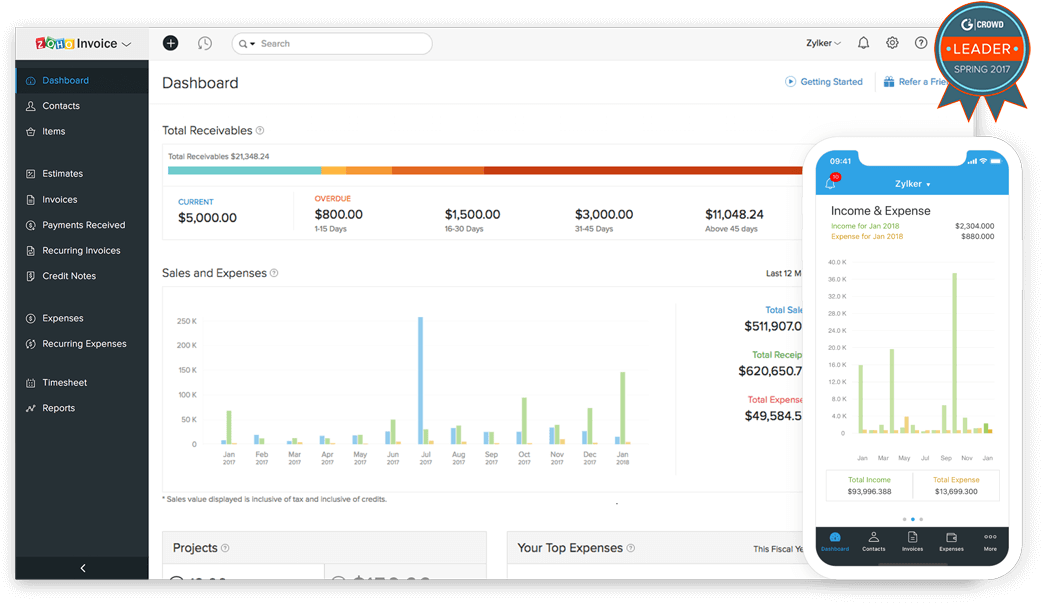
Task: Click the Refer a Friend link
Action: [x=914, y=82]
